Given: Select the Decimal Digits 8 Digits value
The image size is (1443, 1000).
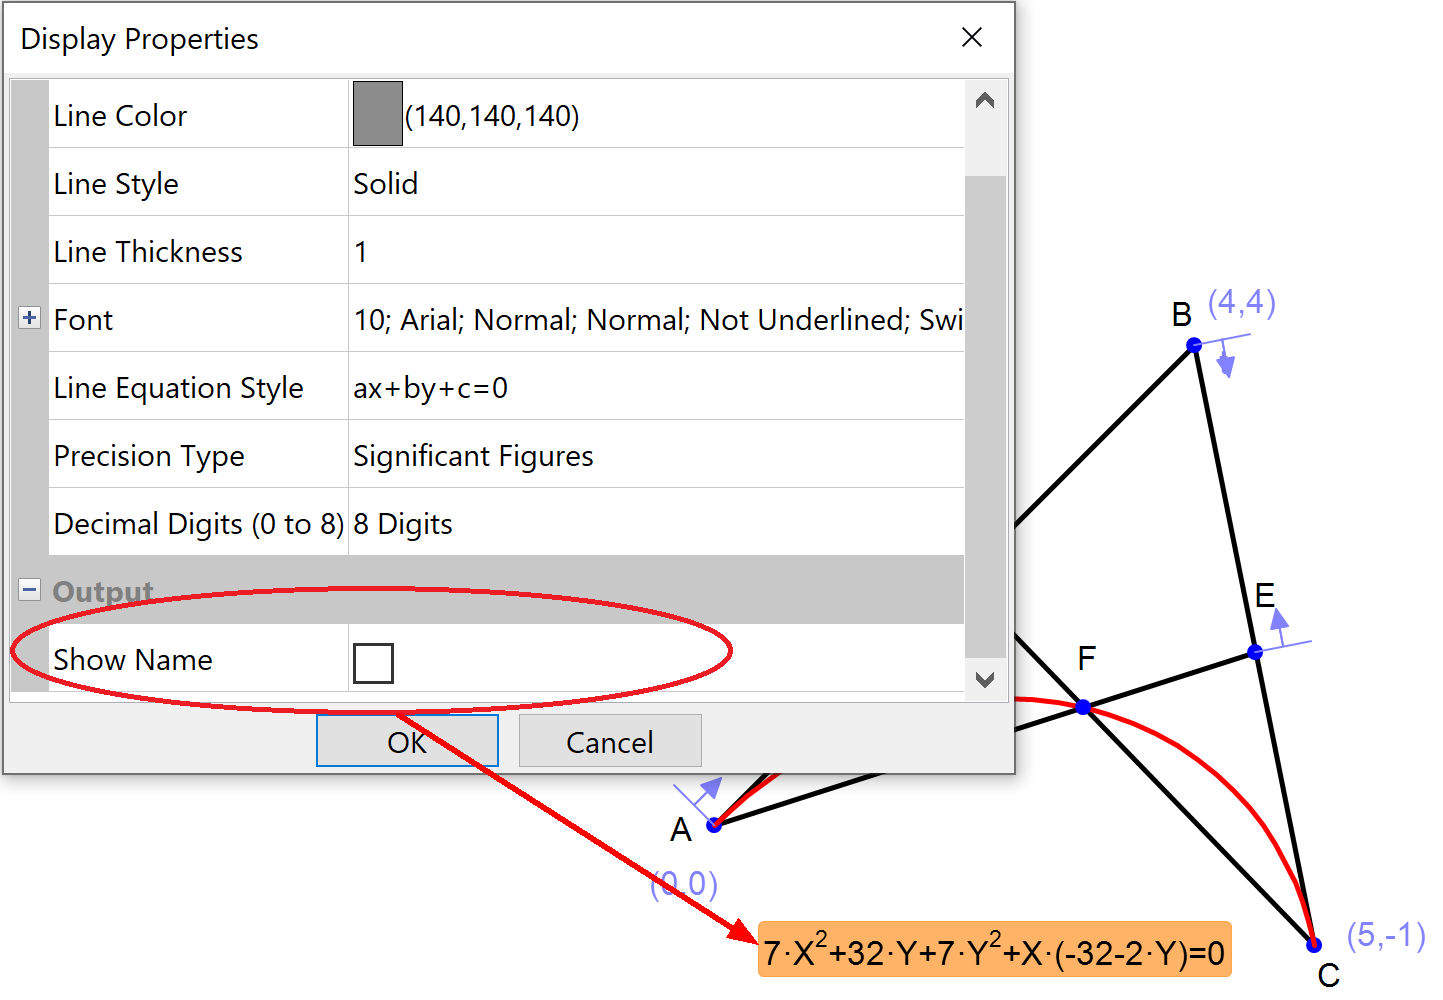Looking at the screenshot, I should click(403, 524).
